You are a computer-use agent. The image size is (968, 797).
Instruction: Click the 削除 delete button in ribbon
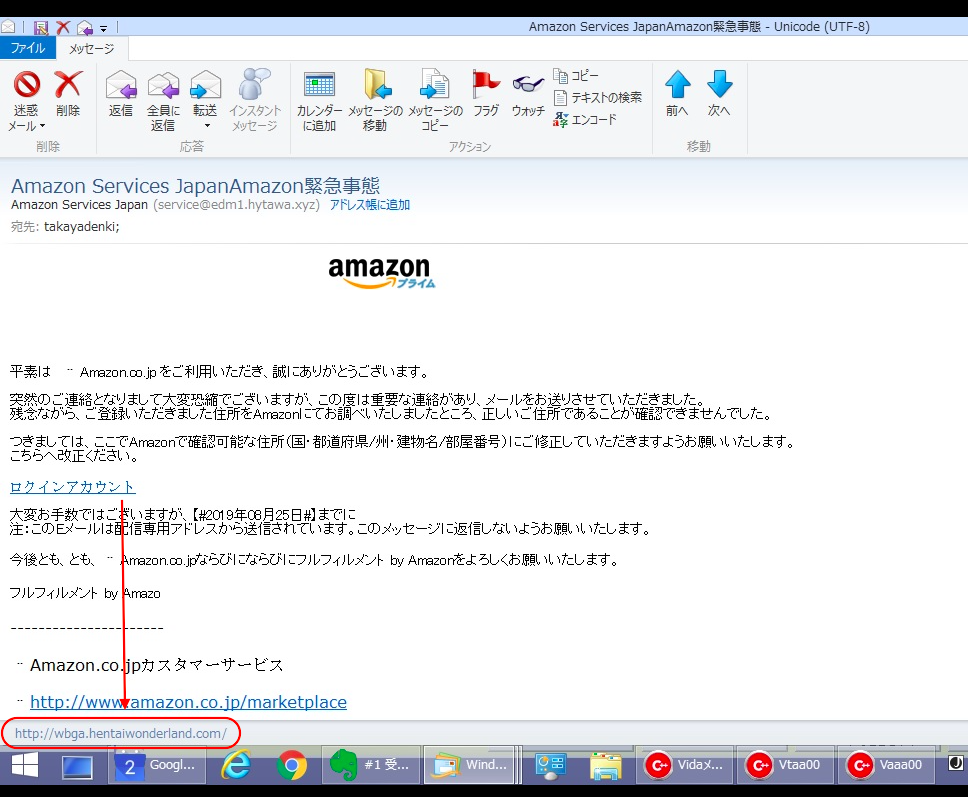point(68,93)
